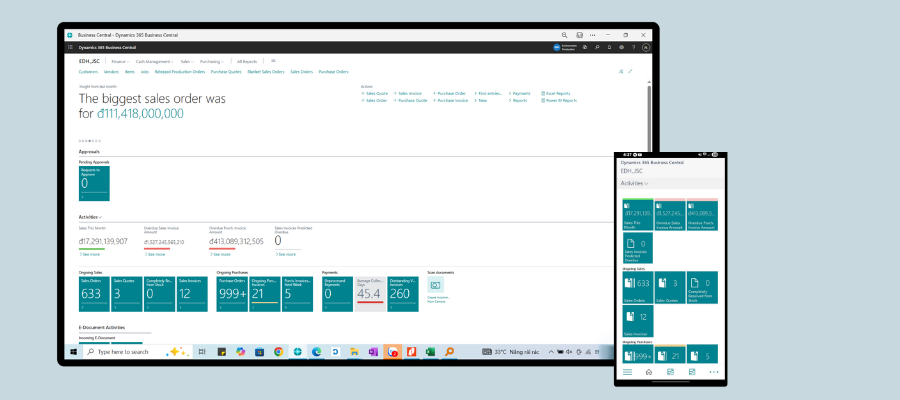Viewport: 900px width, 400px height.
Task: Click the Windows Start button
Action: (74, 352)
